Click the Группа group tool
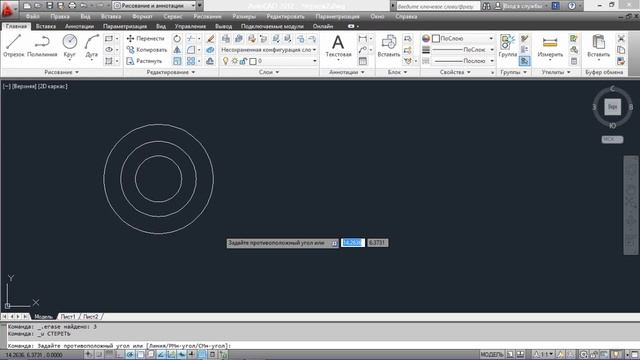 click(508, 46)
